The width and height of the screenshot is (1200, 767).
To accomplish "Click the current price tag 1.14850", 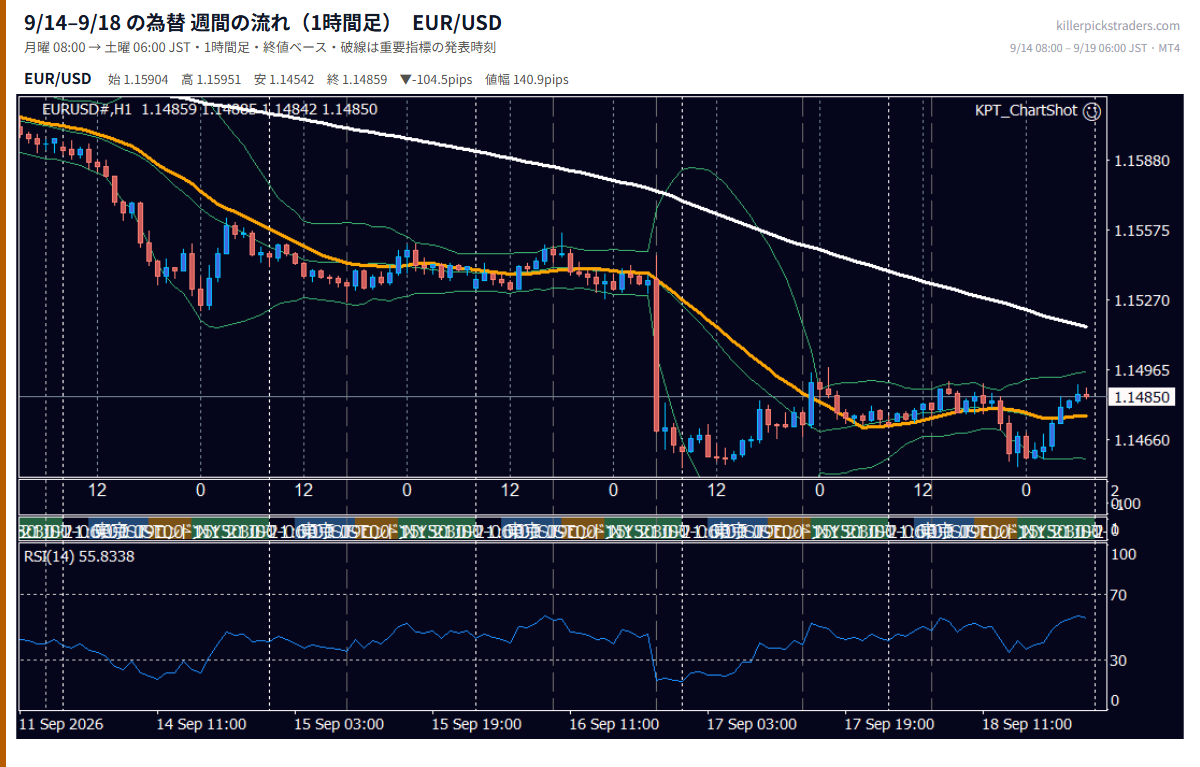I will pyautogui.click(x=1141, y=397).
